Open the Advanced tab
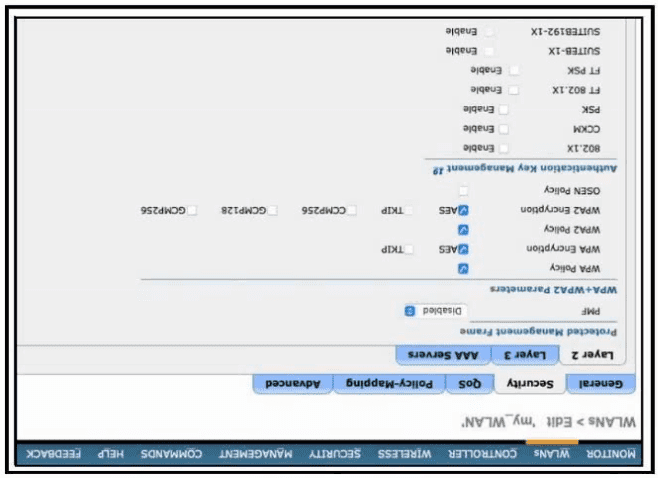 (x=293, y=383)
